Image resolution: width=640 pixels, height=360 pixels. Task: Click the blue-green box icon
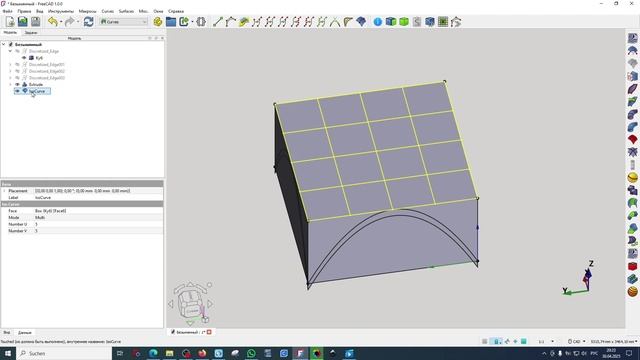click(391, 22)
